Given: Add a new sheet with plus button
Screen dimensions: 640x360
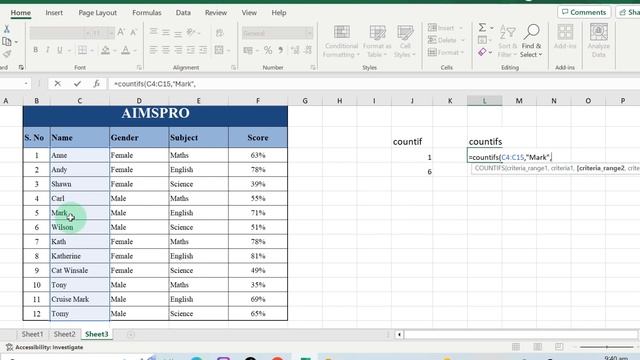Looking at the screenshot, I should point(131,335).
